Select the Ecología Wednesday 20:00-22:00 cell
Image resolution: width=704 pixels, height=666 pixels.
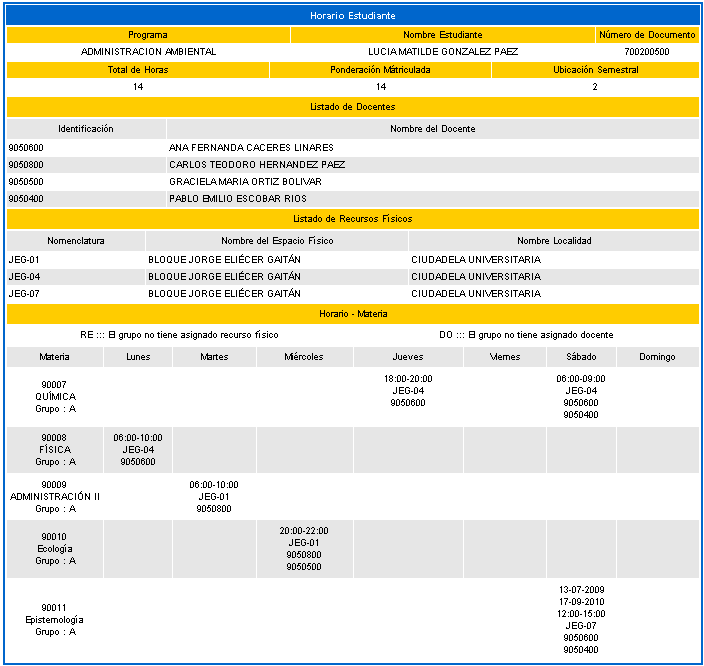pyautogui.click(x=304, y=549)
